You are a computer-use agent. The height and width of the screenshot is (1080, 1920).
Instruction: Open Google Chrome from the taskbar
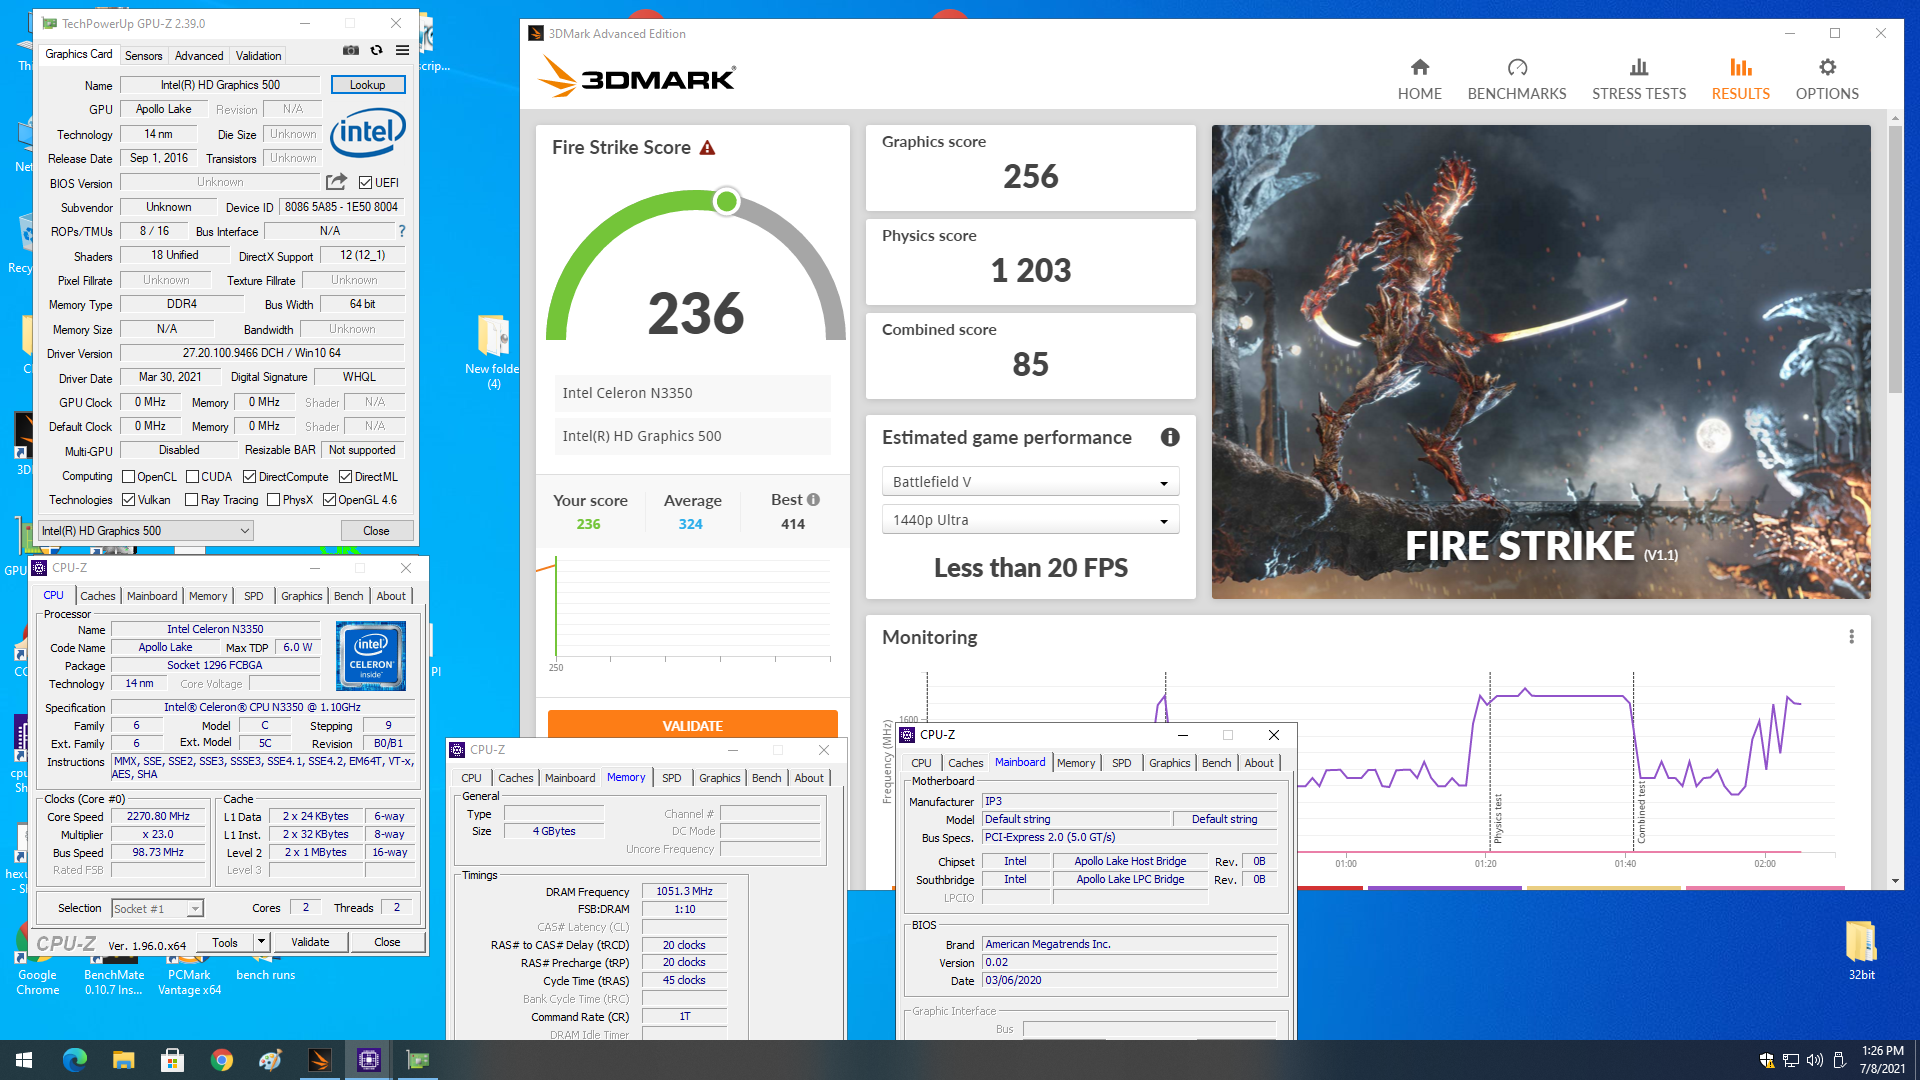pyautogui.click(x=221, y=1060)
